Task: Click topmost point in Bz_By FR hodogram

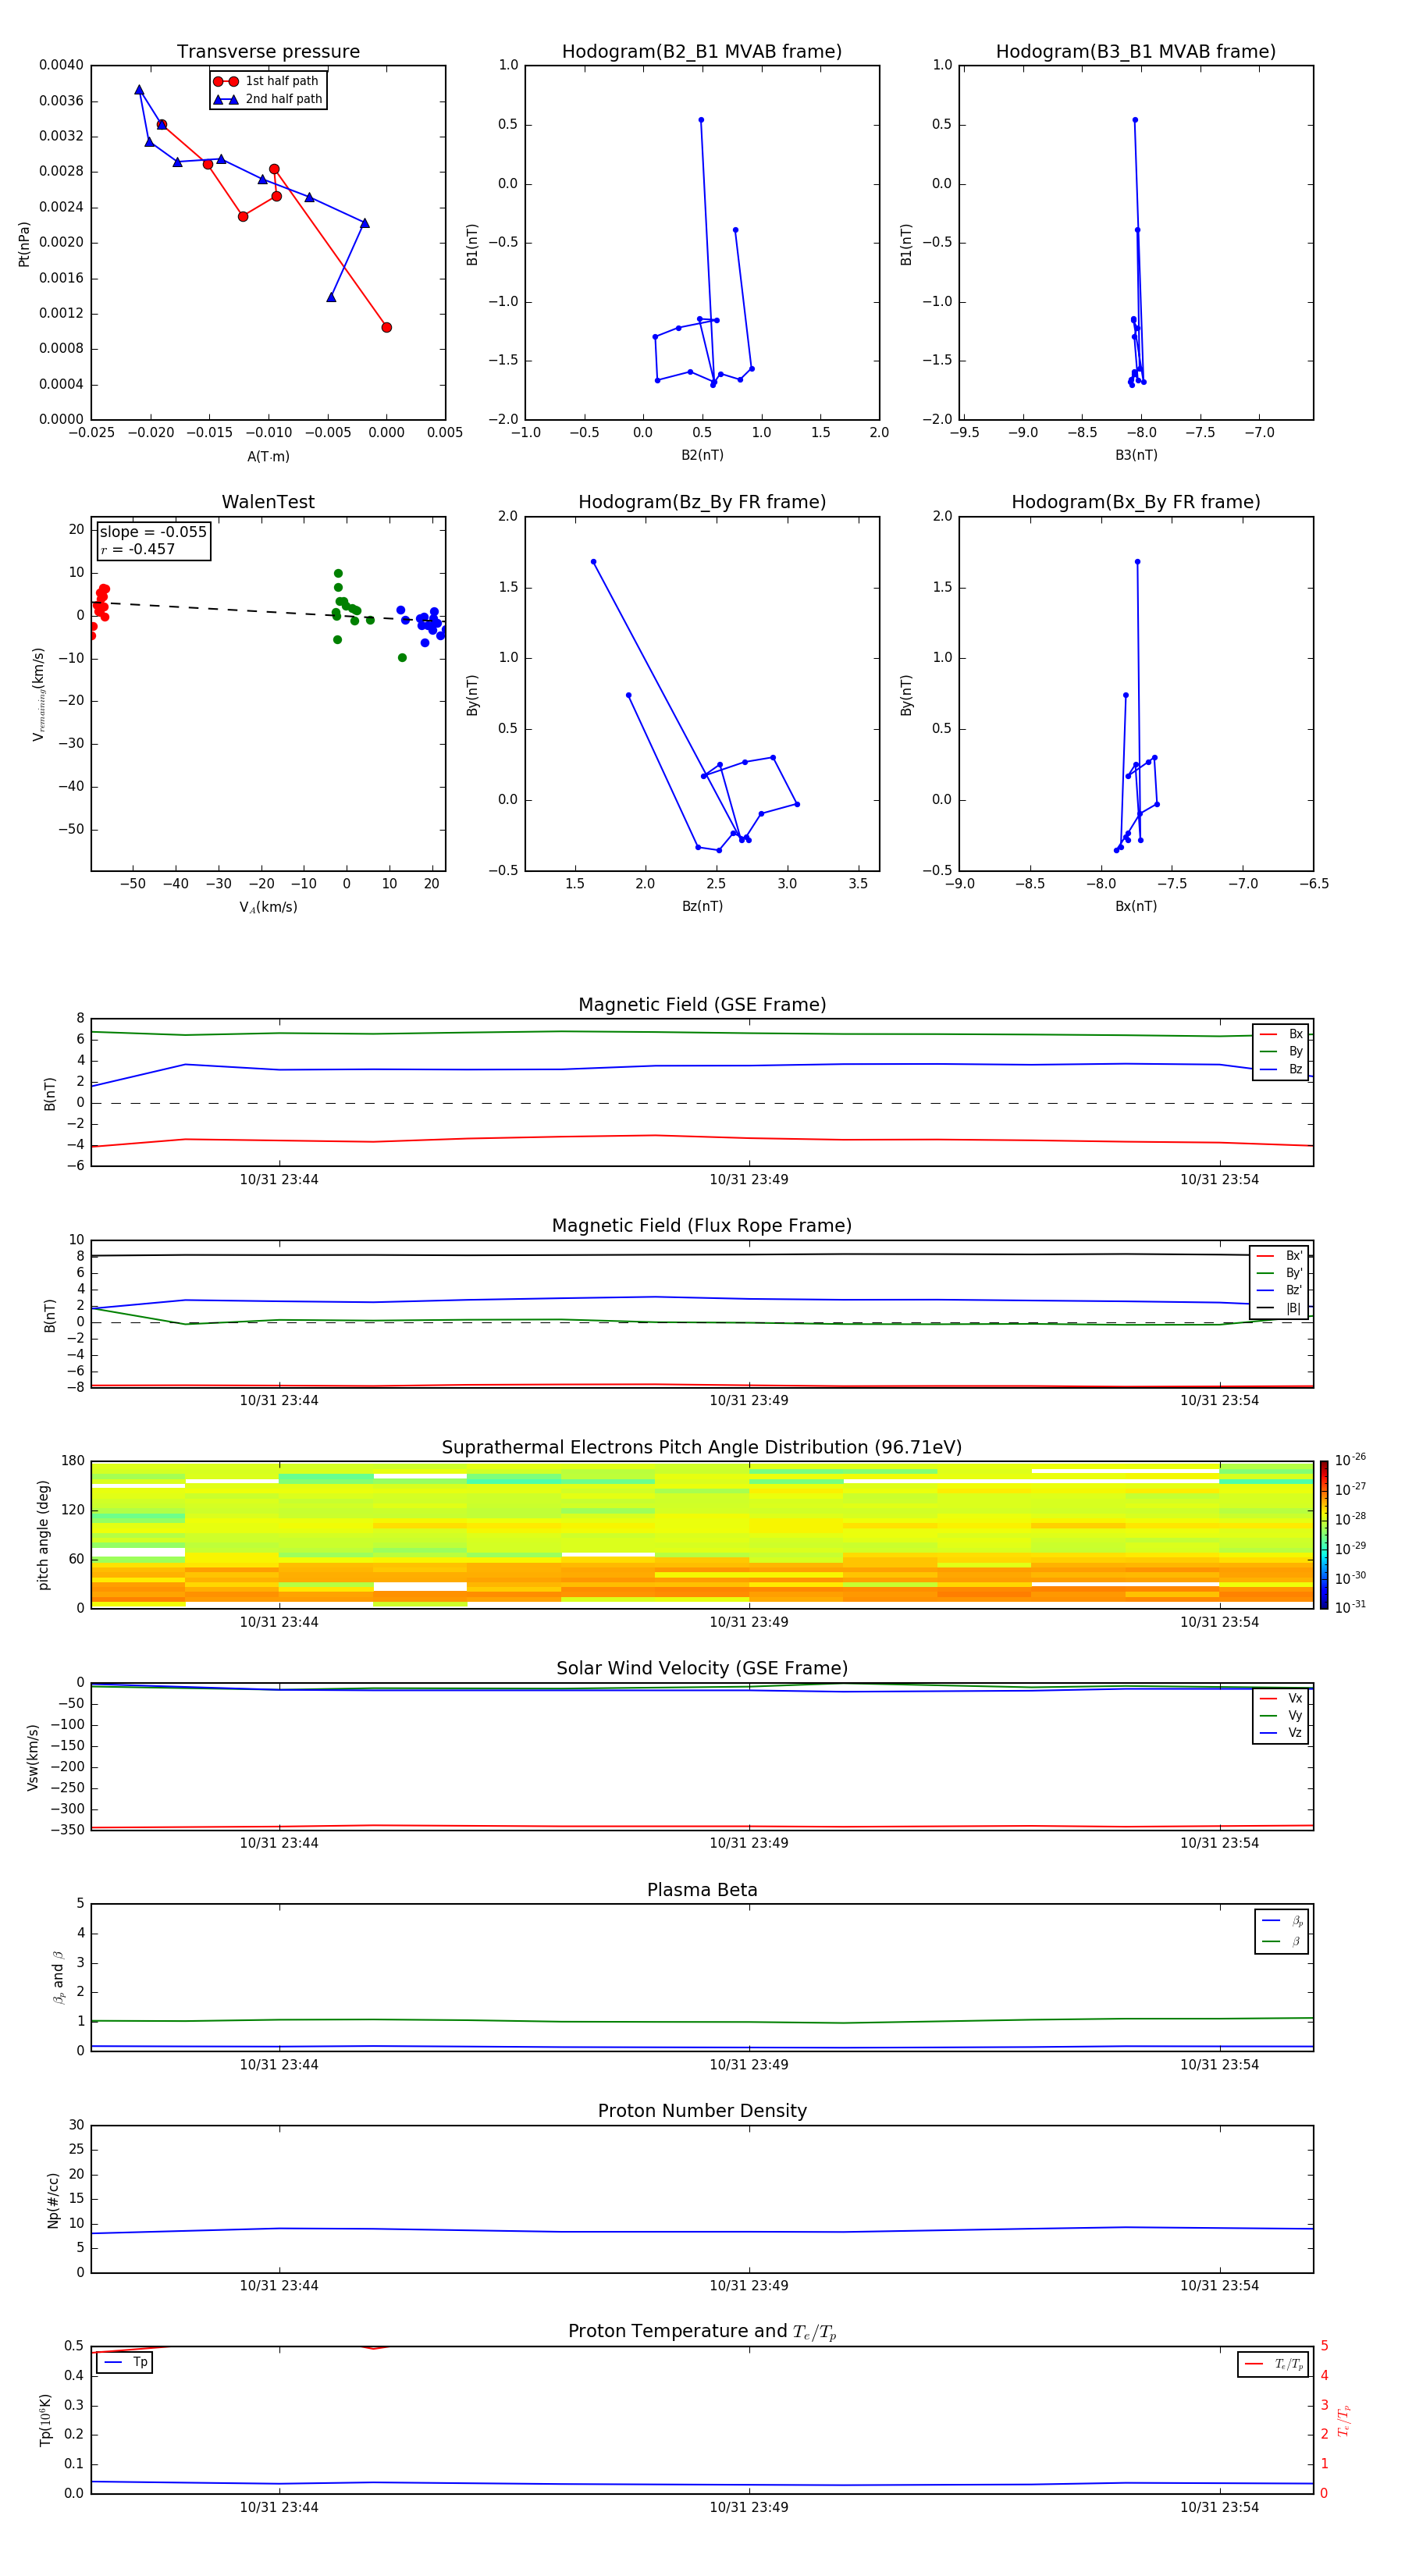Action: click(x=594, y=562)
